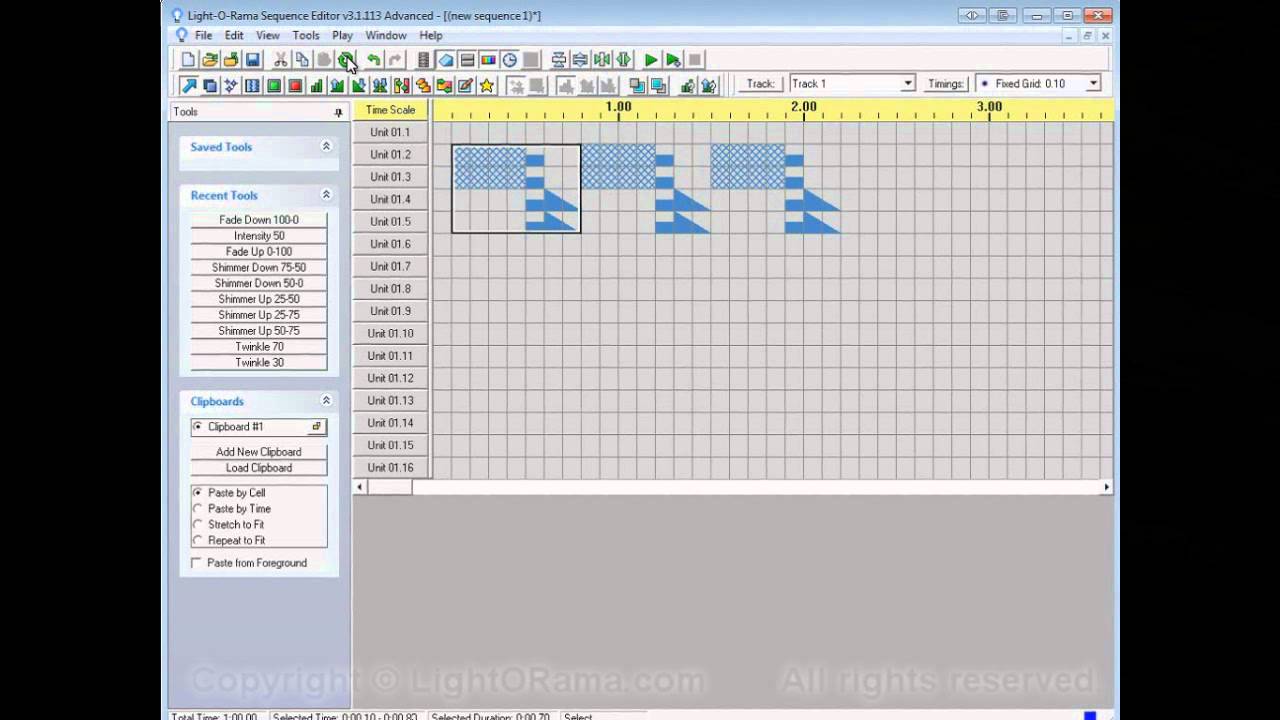Open the Timings Fixed Grid dropdown
The width and height of the screenshot is (1280, 720).
click(x=1093, y=84)
